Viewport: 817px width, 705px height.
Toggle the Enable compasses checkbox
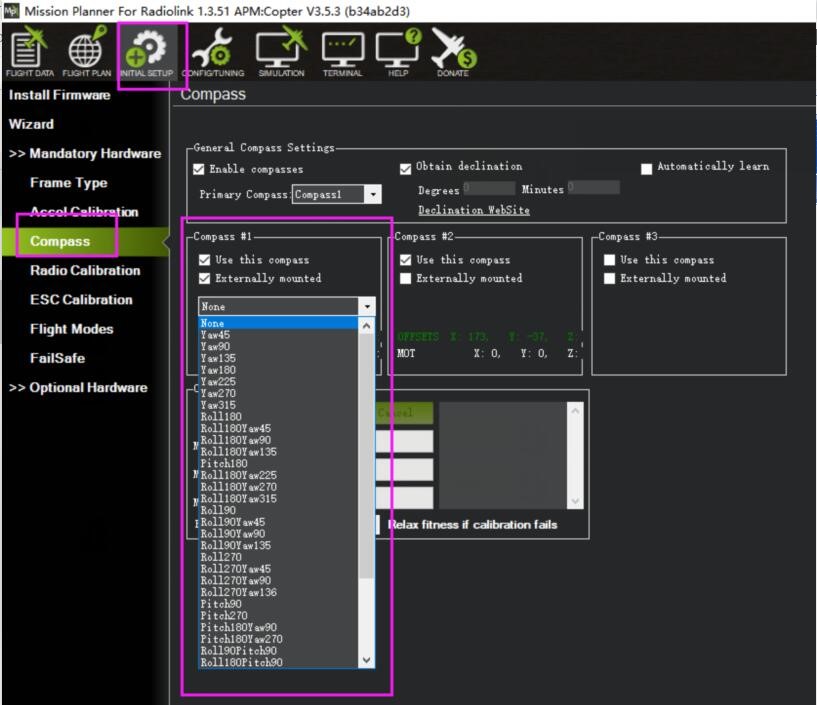pyautogui.click(x=199, y=170)
